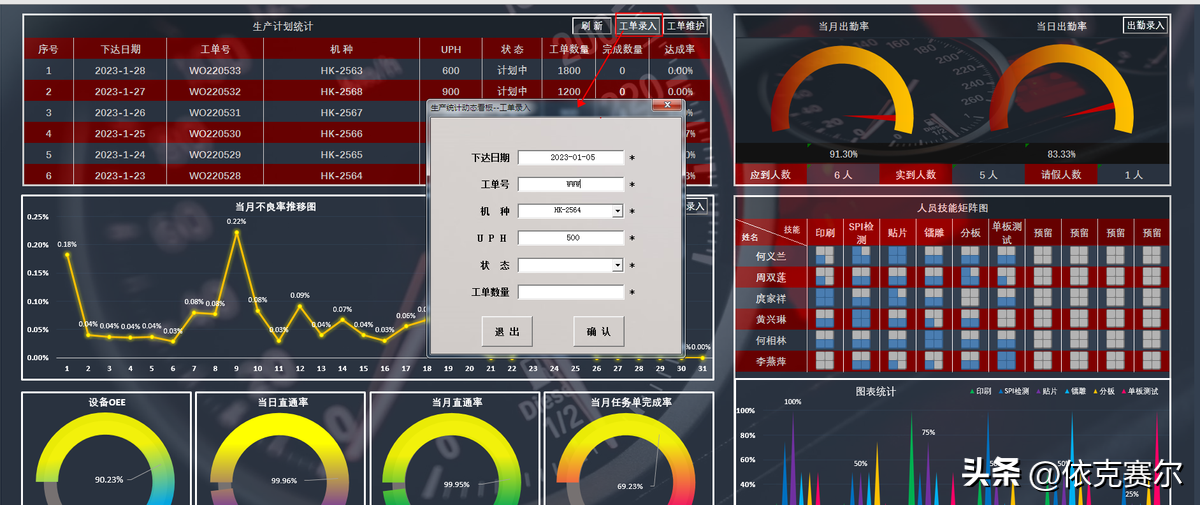Image resolution: width=1200 pixels, height=505 pixels.
Task: Click the 请假人数 value 1人
Action: [1133, 174]
